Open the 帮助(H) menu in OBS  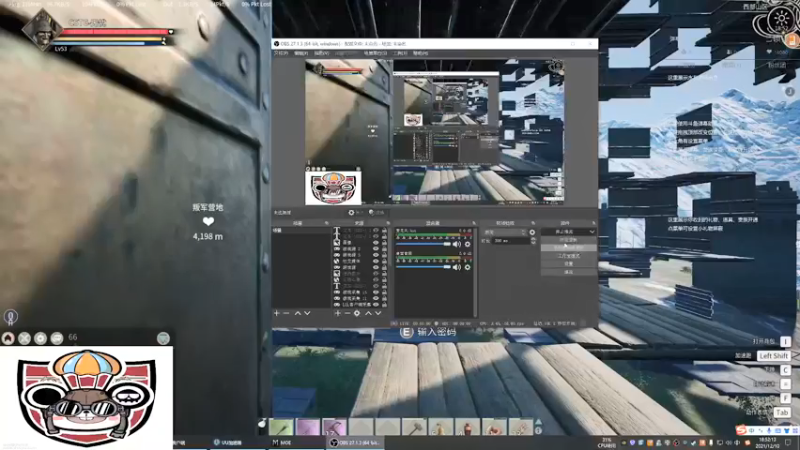[x=420, y=53]
